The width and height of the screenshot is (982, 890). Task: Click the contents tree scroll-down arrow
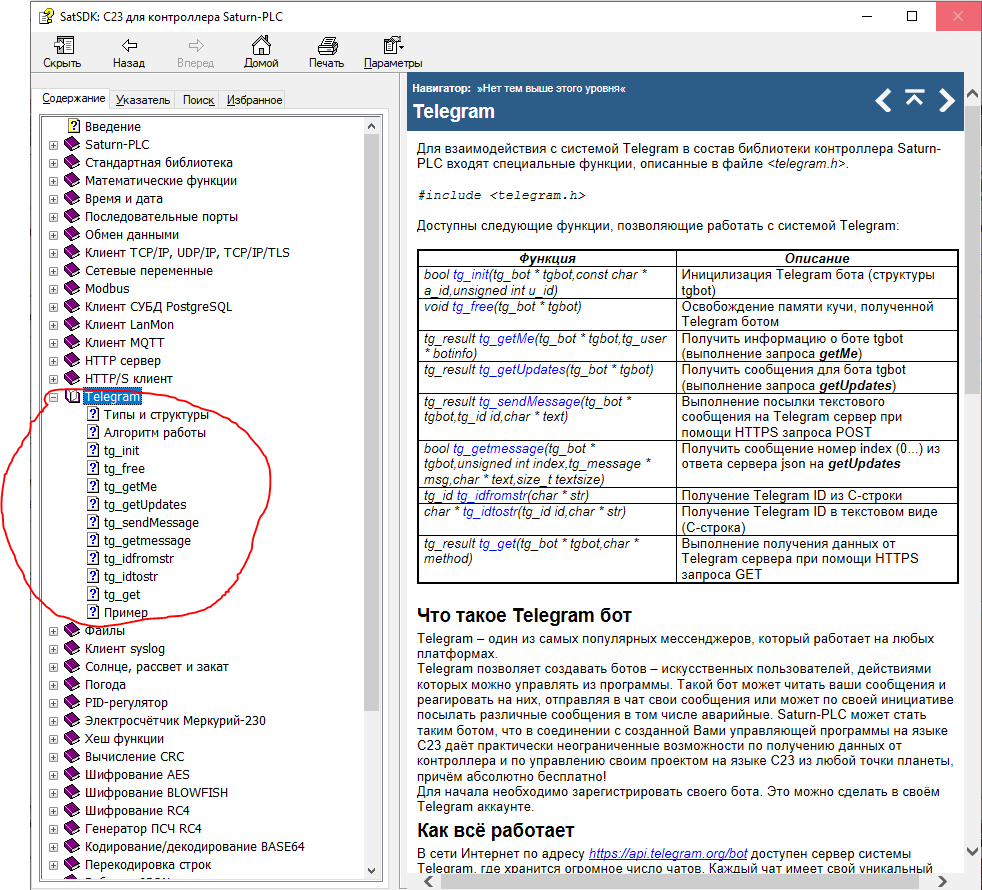tap(371, 871)
